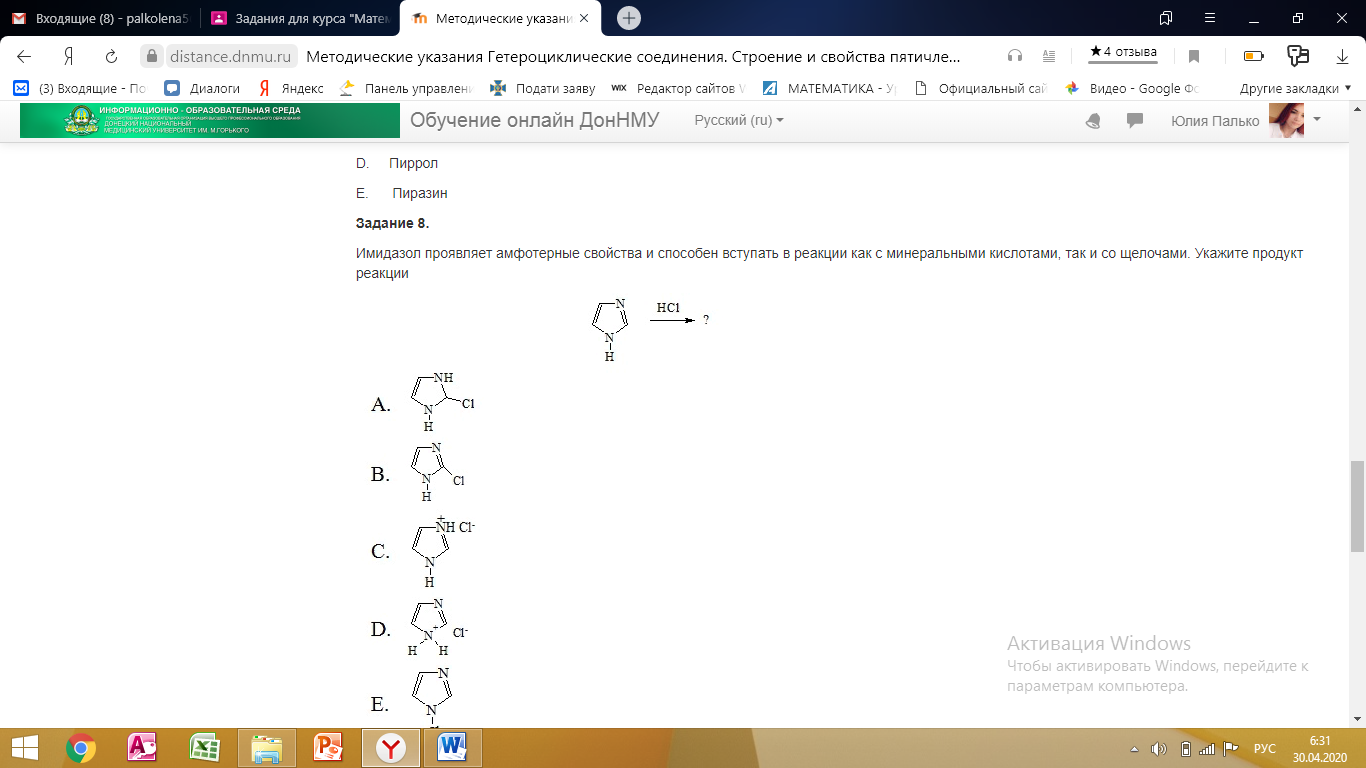Select the 'Методические указания' active tab
This screenshot has height=768, width=1366.
tap(500, 18)
